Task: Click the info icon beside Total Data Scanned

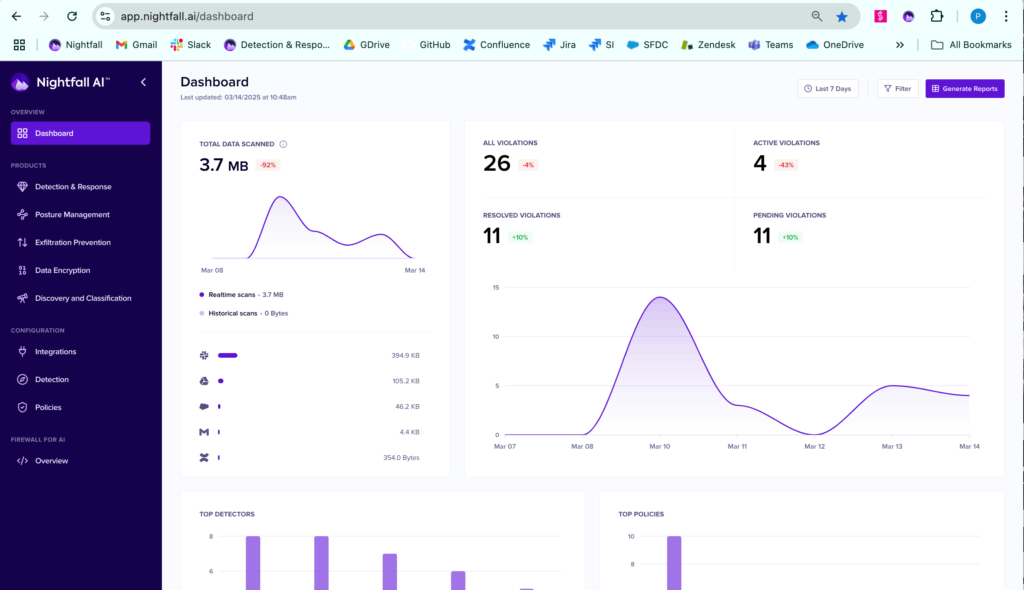Action: click(283, 144)
